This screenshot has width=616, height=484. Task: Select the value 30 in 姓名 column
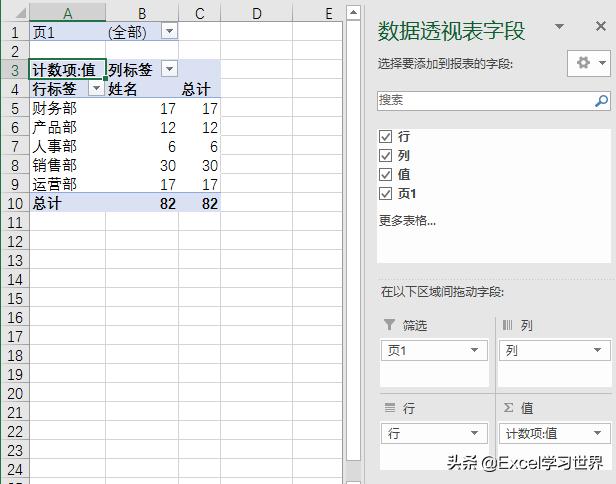tap(142, 165)
